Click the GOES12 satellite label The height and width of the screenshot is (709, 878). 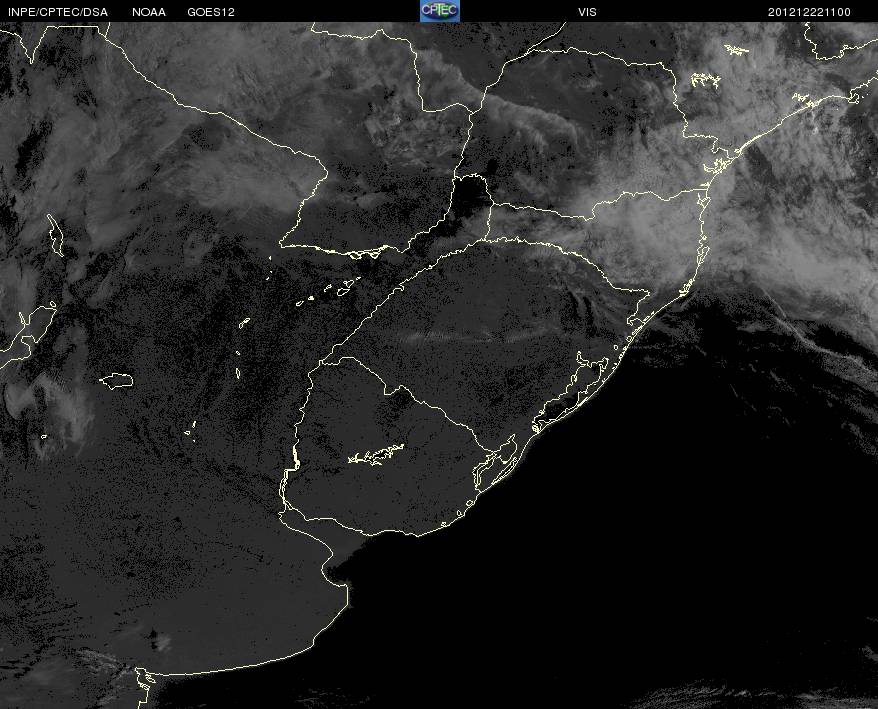pos(211,12)
